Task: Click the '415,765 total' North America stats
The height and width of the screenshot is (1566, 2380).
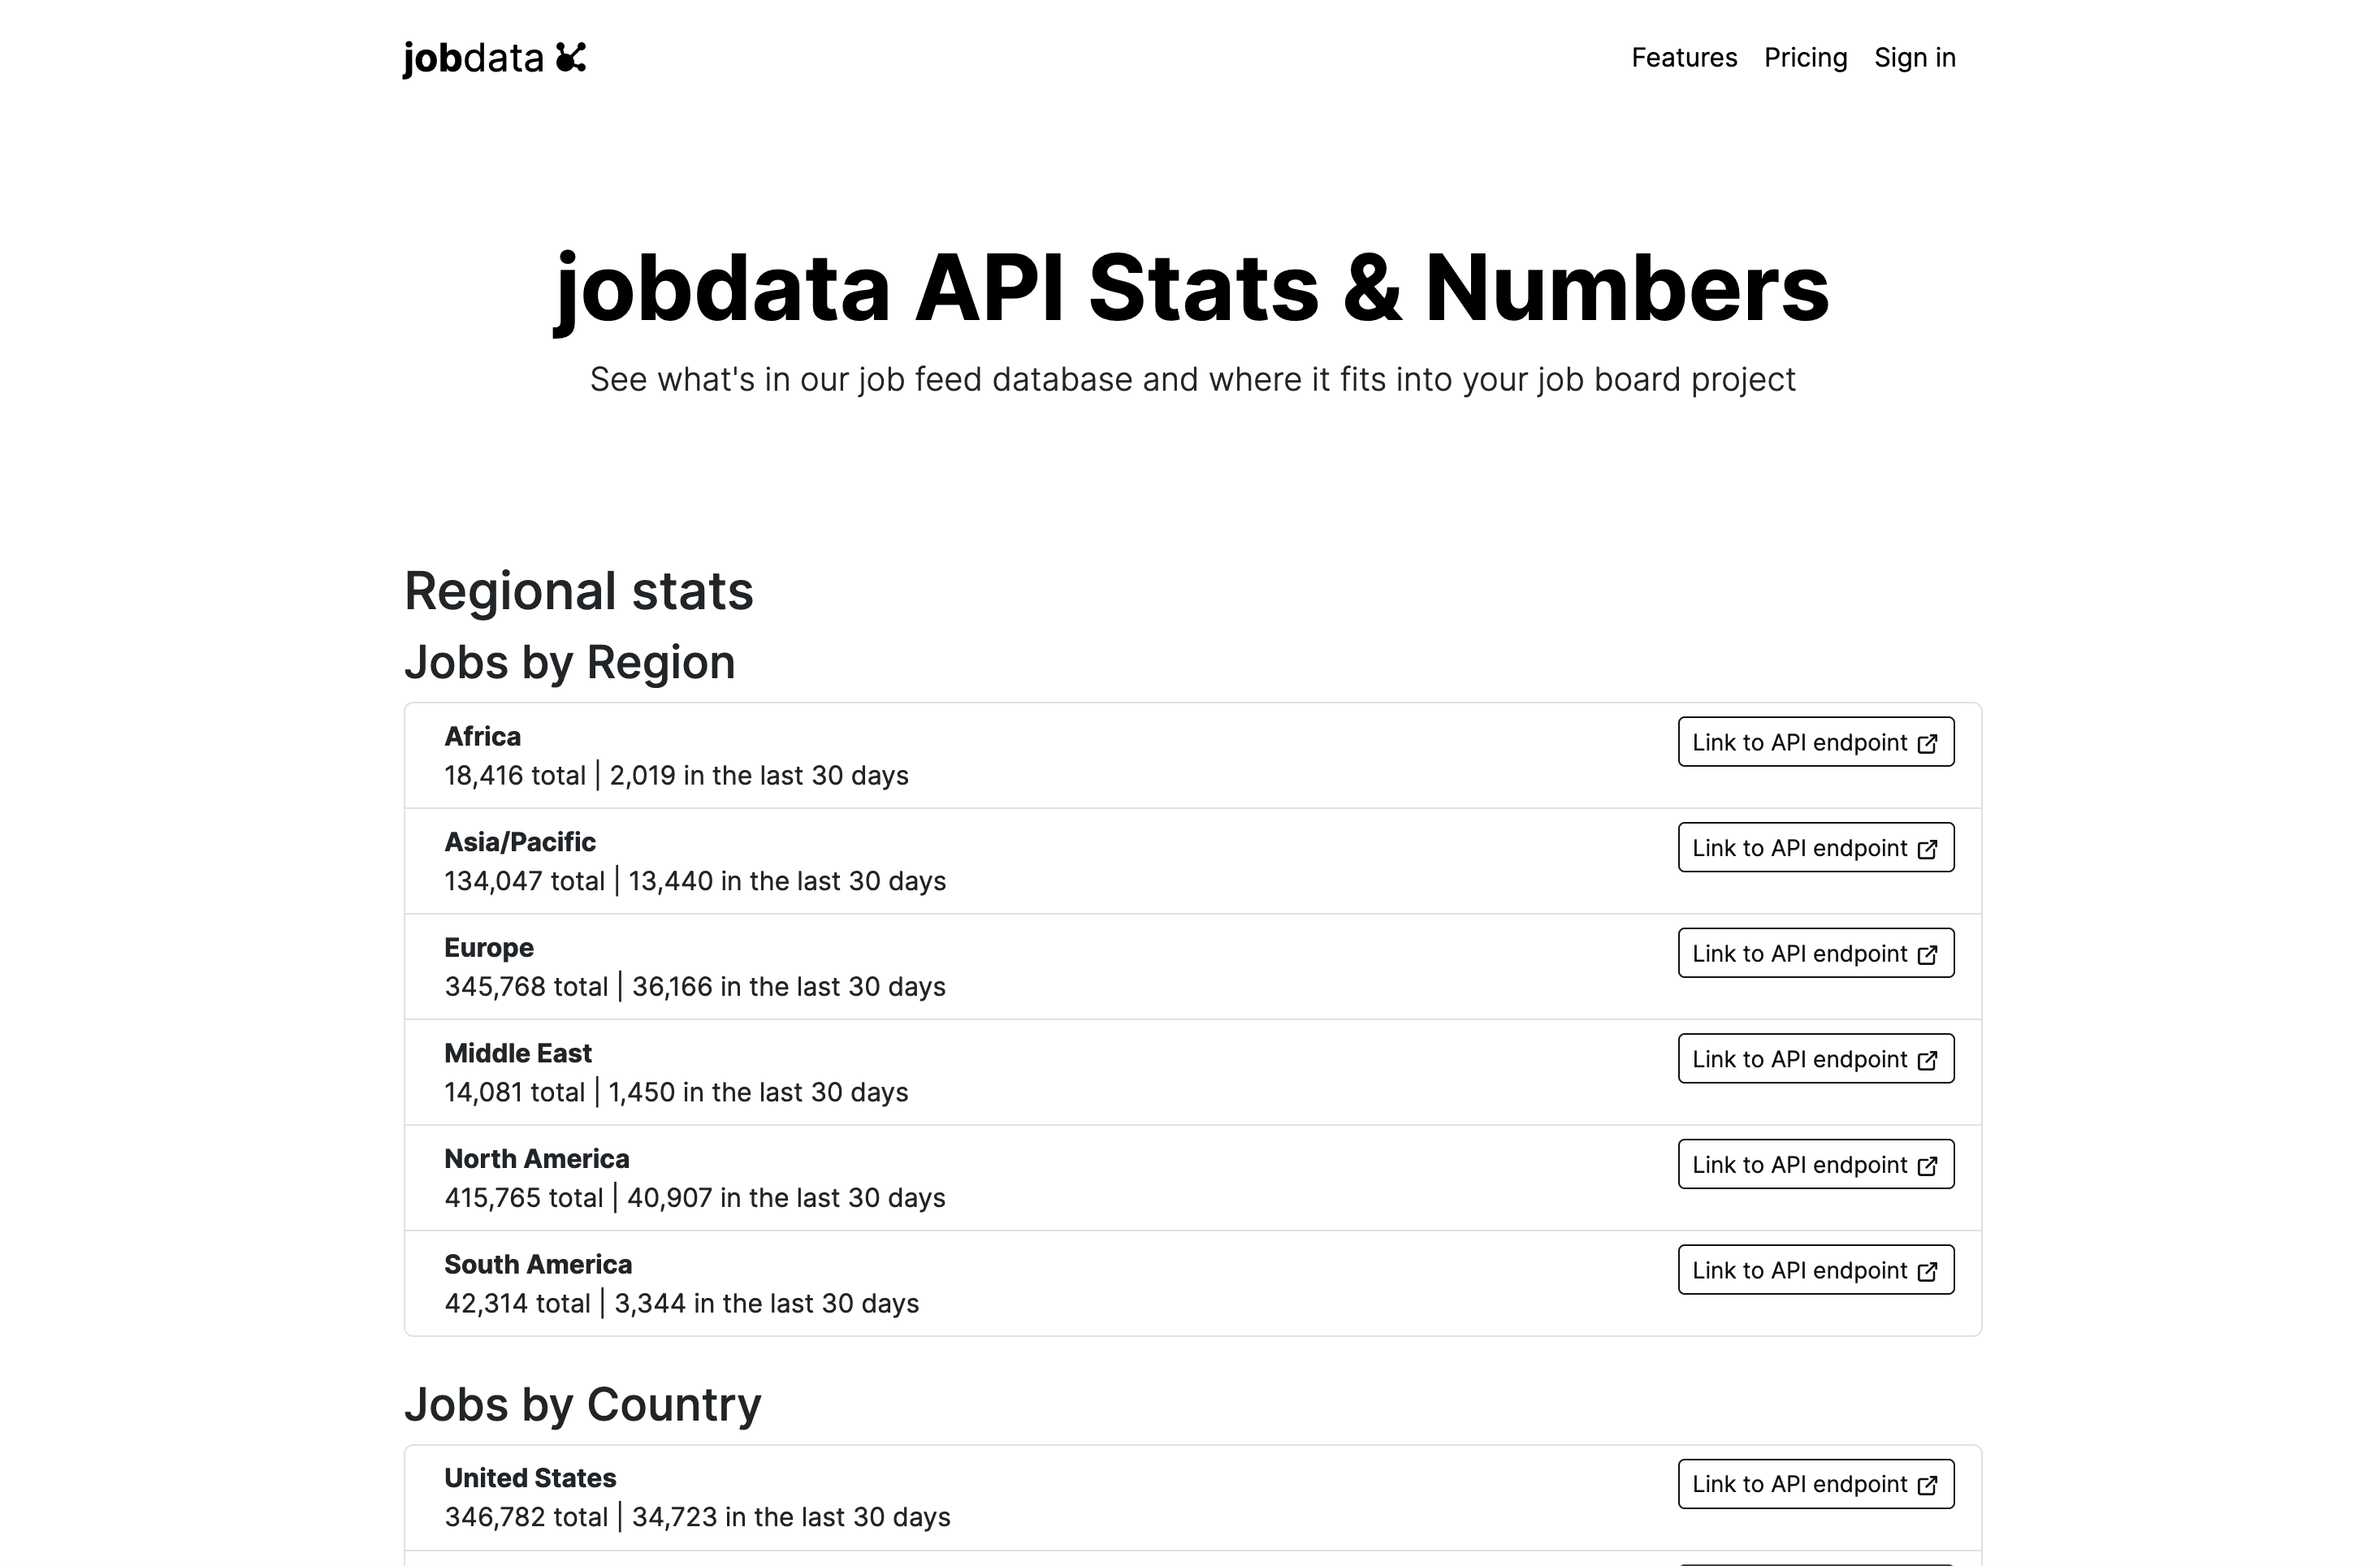Action: click(x=695, y=1198)
